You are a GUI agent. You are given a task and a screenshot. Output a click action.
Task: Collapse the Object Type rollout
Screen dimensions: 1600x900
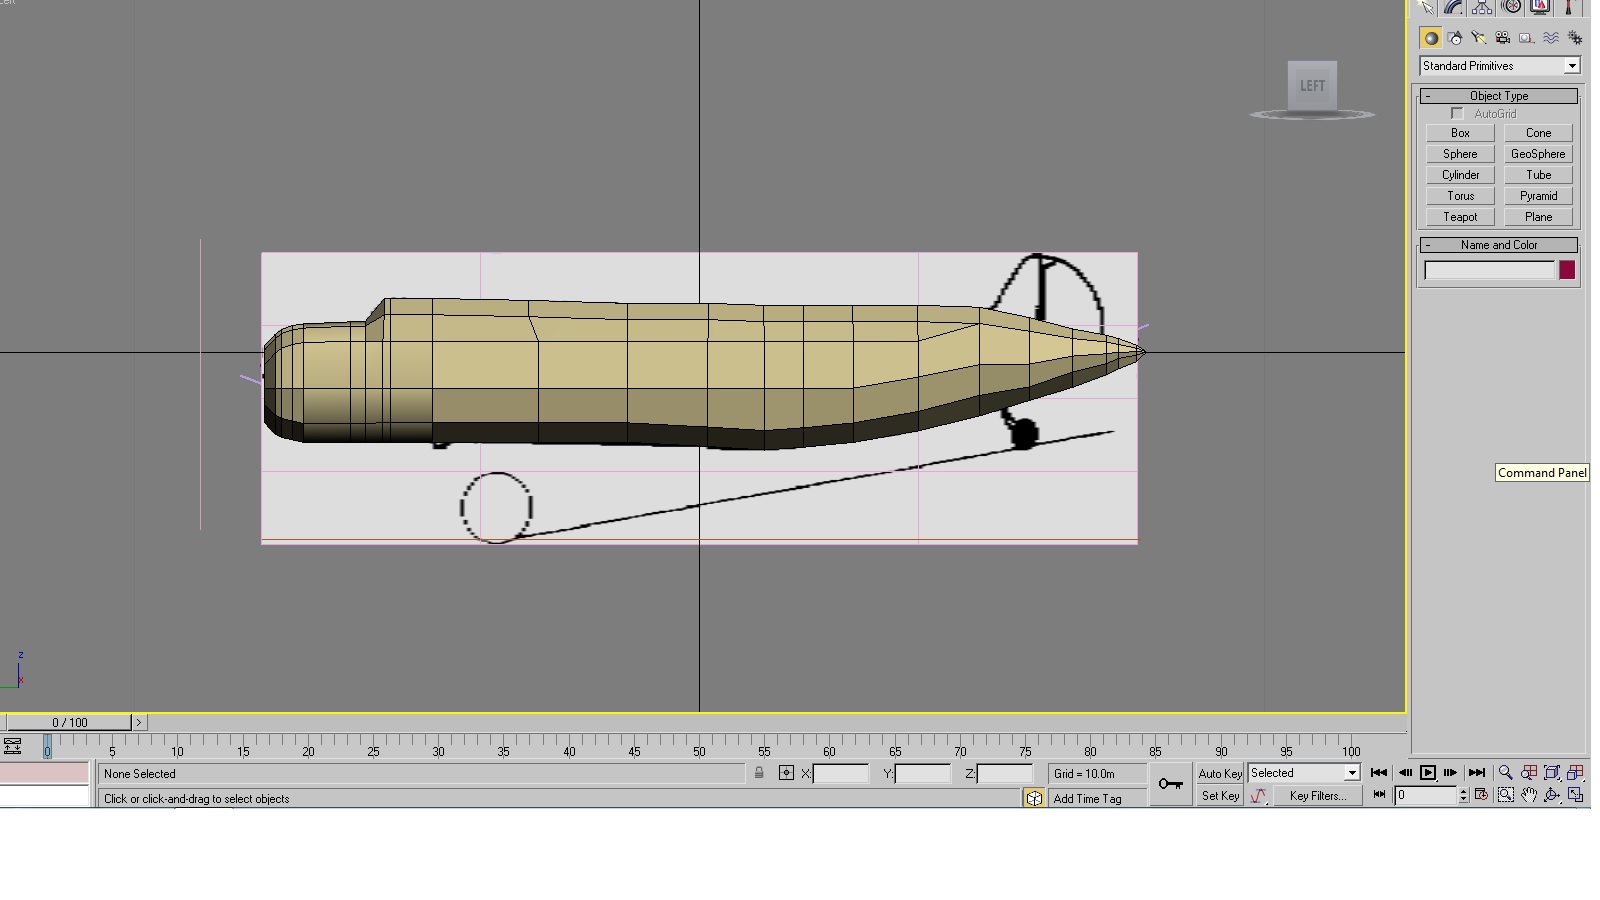[1499, 96]
